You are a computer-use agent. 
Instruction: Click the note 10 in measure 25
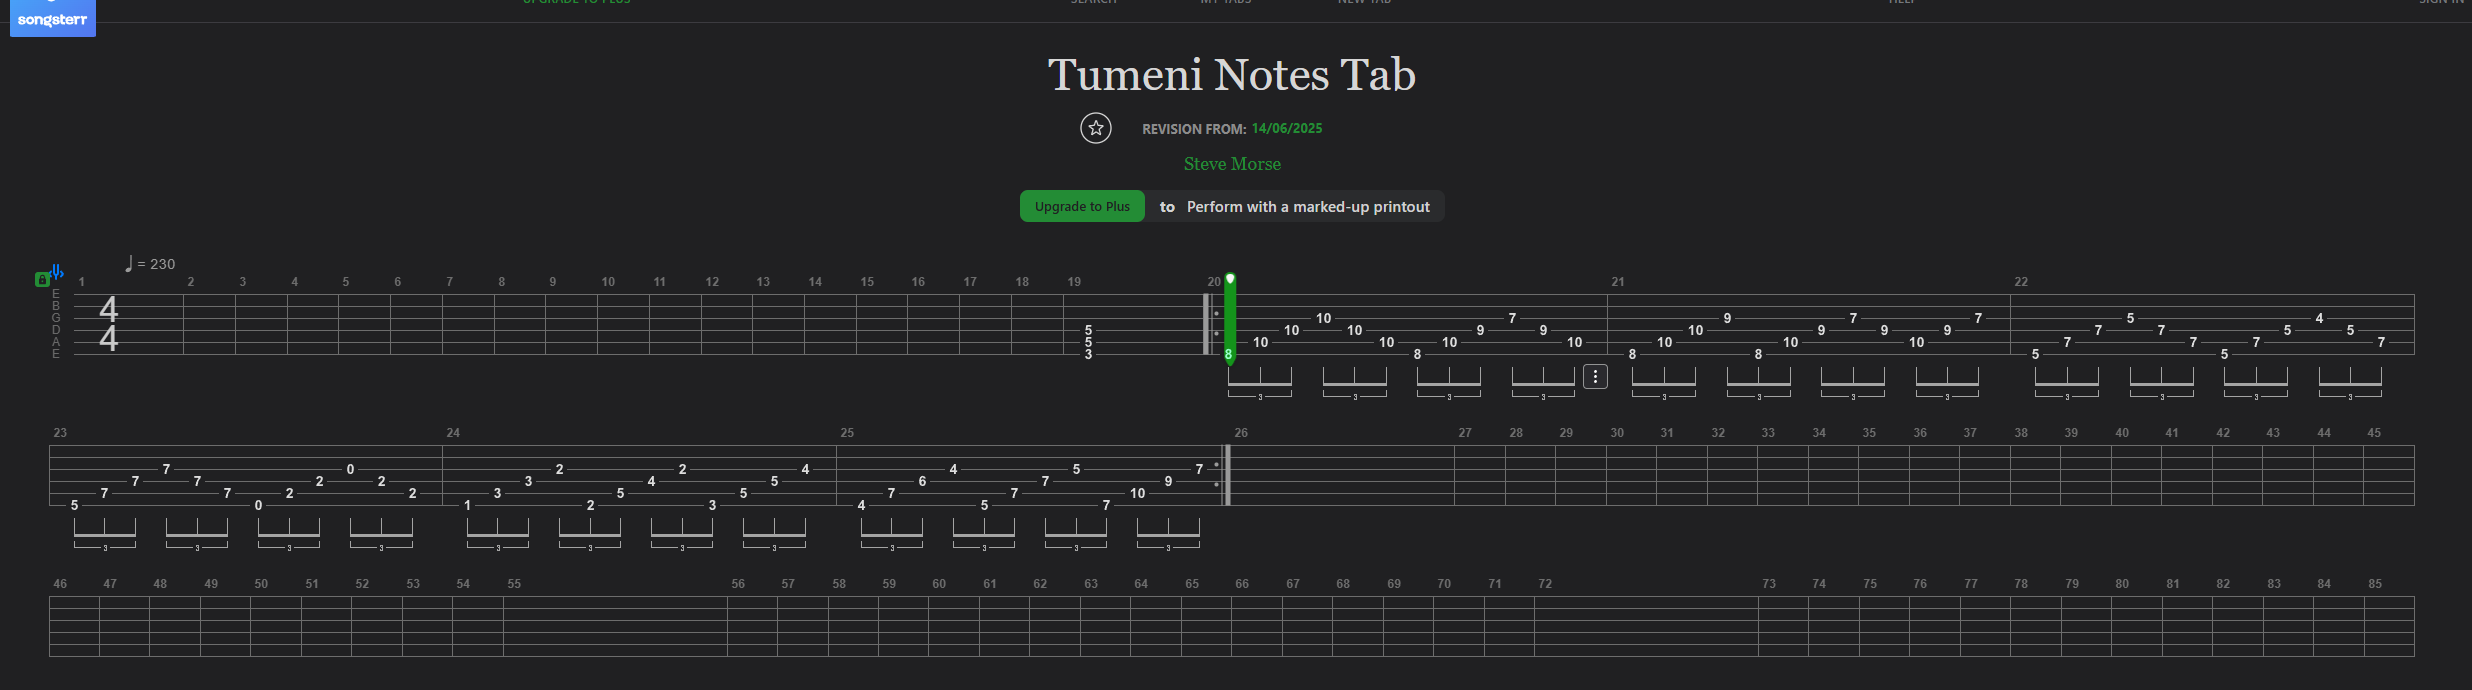click(1137, 493)
